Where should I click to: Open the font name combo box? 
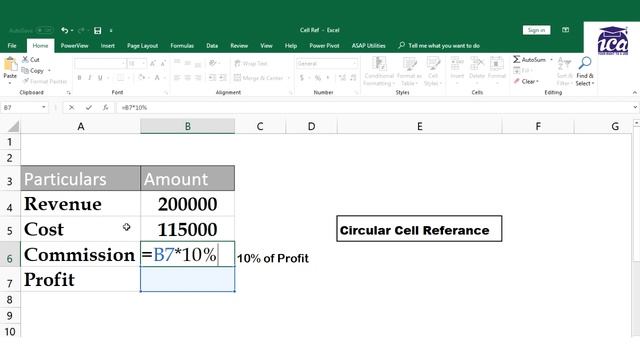coord(100,64)
